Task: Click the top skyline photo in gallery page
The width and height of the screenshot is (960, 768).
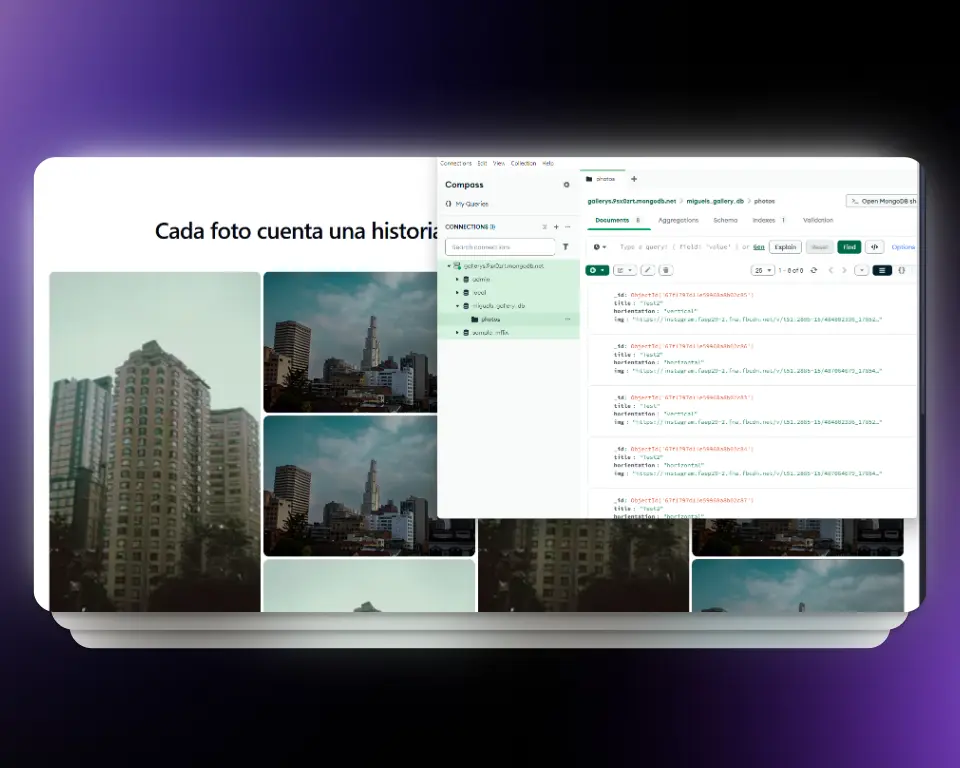Action: (x=350, y=342)
